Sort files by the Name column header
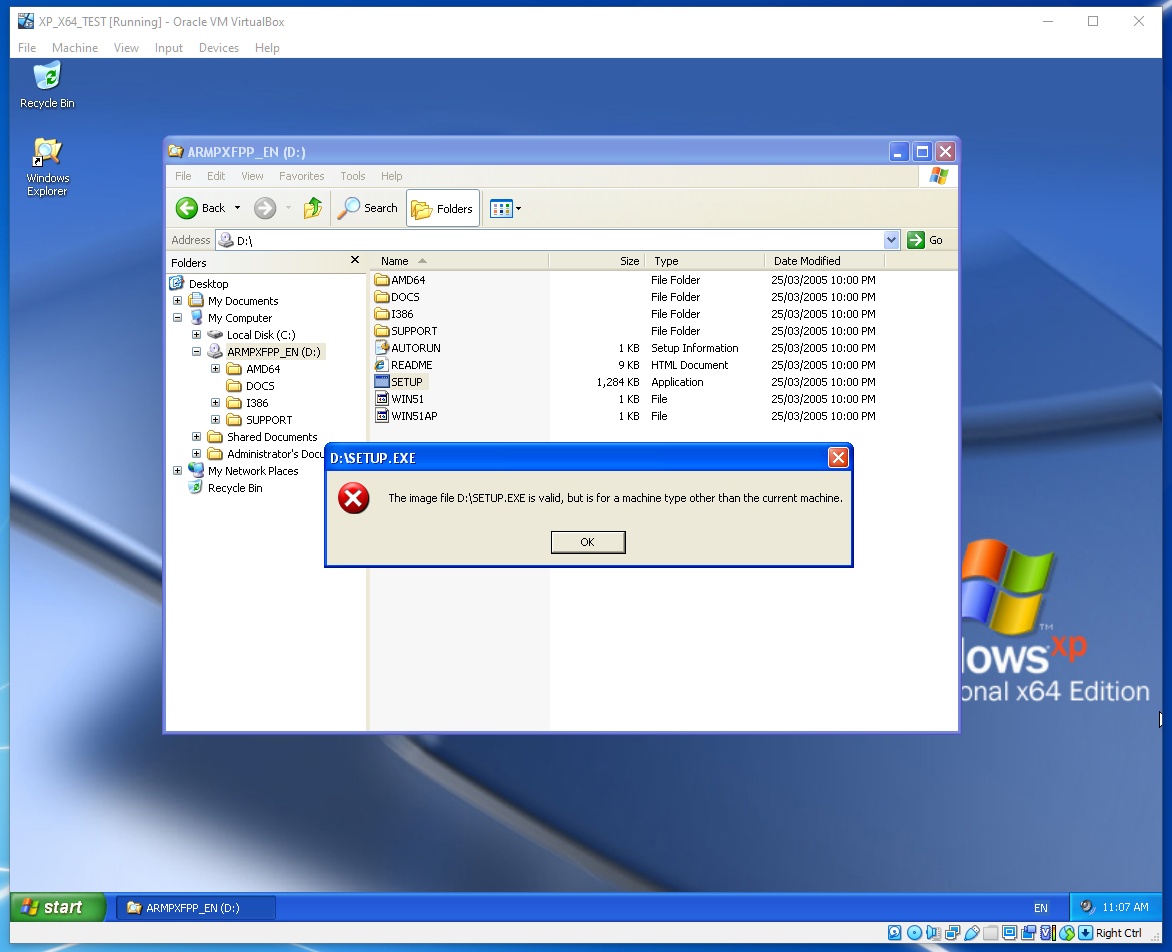Image resolution: width=1172 pixels, height=952 pixels. pos(460,261)
